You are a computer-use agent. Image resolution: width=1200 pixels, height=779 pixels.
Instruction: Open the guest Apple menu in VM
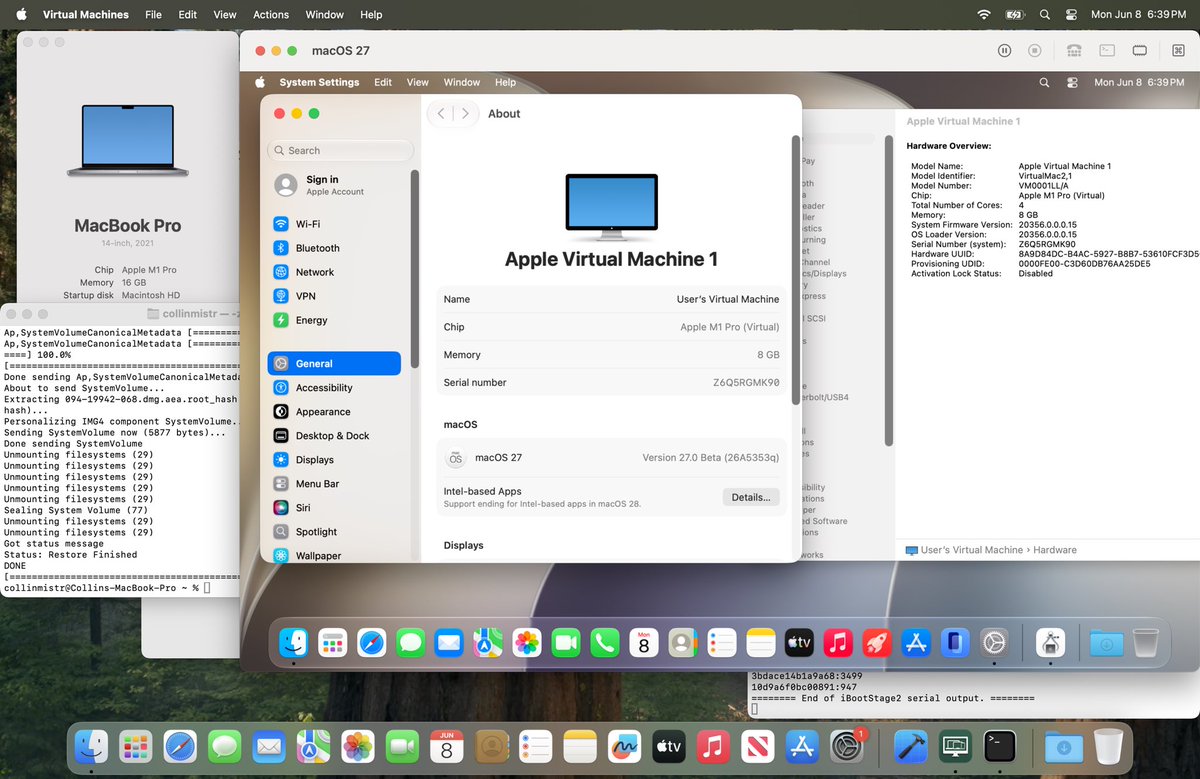[x=260, y=83]
